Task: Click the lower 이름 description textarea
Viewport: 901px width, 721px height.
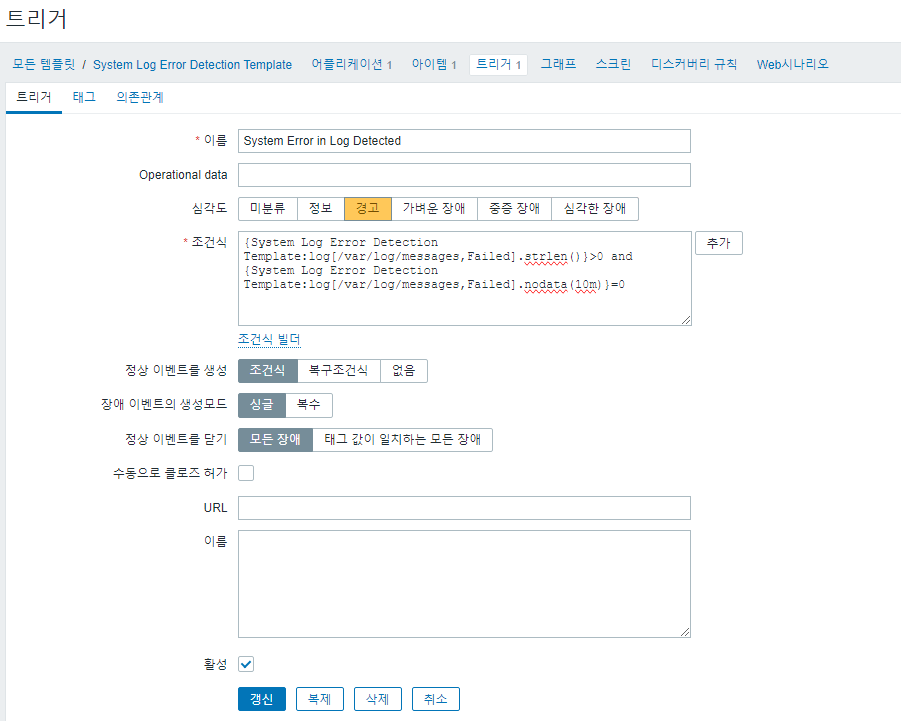Action: pyautogui.click(x=464, y=584)
